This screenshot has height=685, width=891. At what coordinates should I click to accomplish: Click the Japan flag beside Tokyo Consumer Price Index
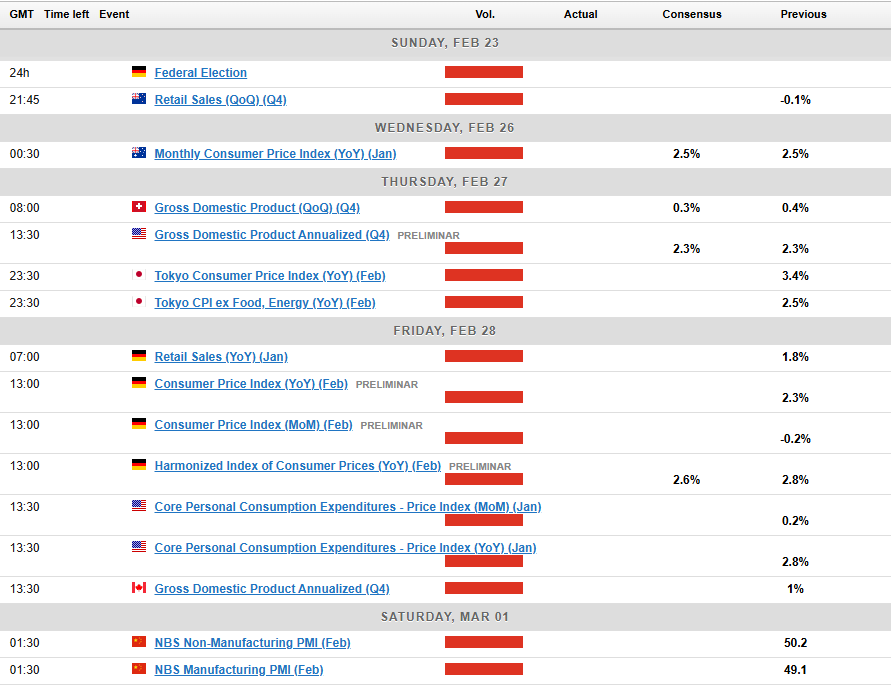click(x=139, y=276)
